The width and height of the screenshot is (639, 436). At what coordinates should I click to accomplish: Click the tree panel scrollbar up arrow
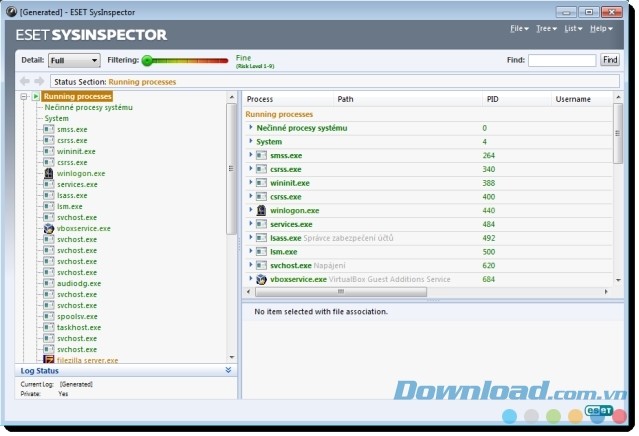231,97
